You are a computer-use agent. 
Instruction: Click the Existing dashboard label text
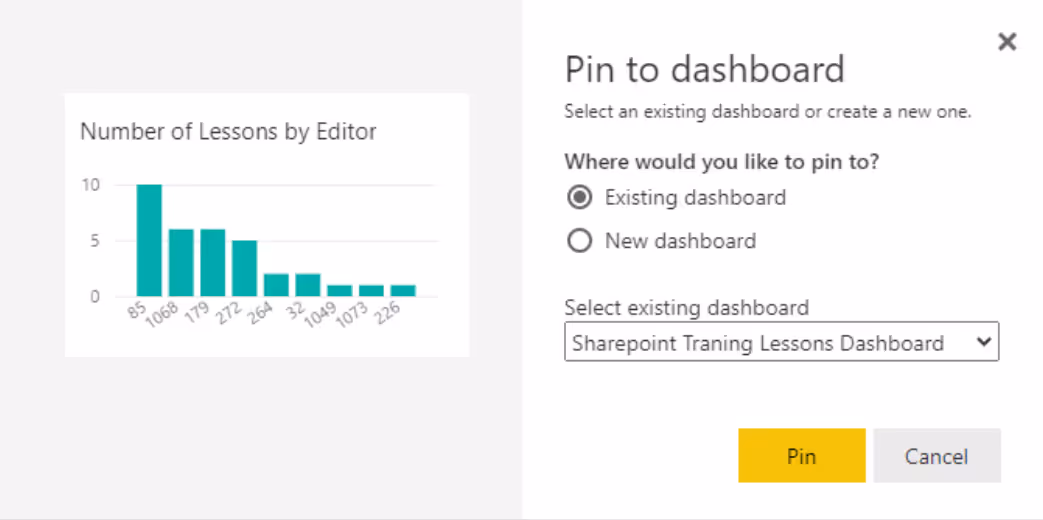[695, 197]
